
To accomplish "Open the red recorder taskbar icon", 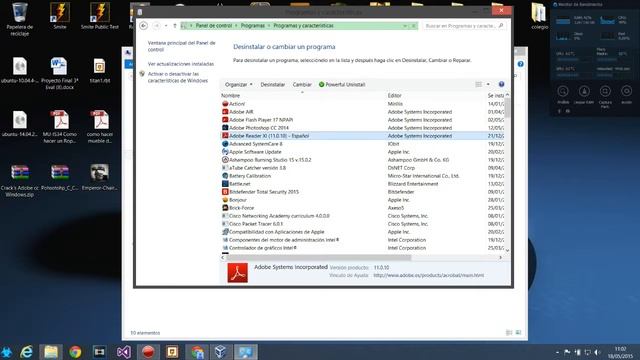I will tap(148, 352).
